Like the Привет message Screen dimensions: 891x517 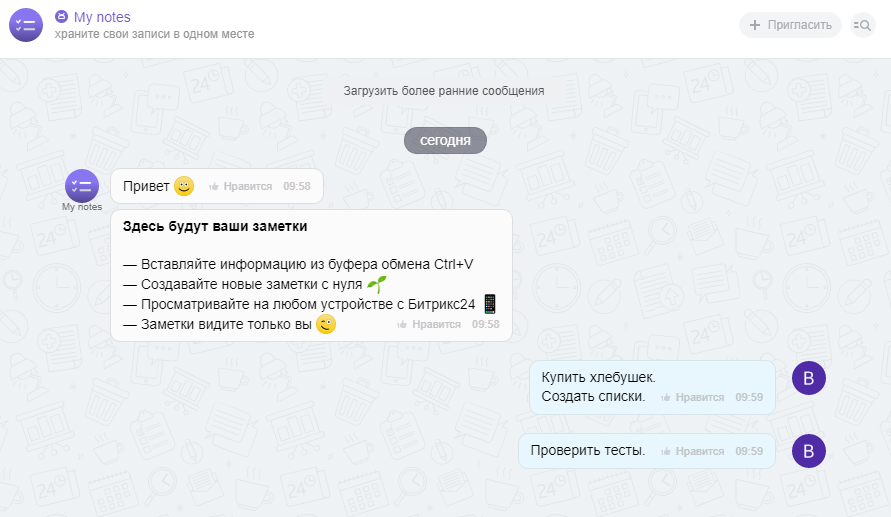[x=240, y=186]
